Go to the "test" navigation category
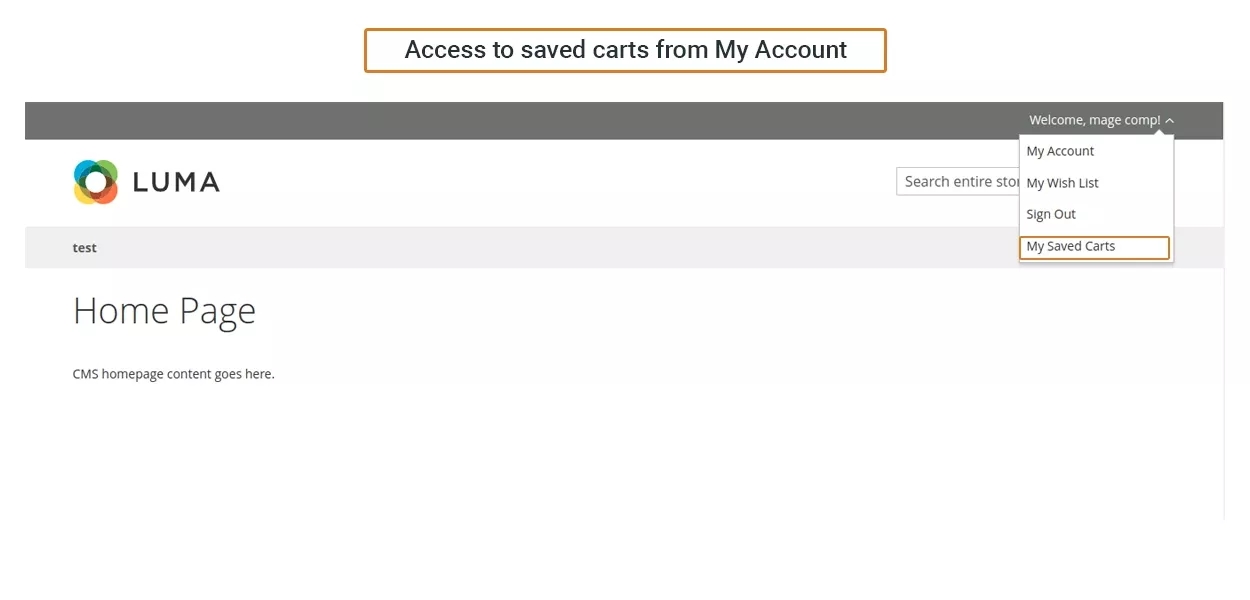The image size is (1250, 600). (85, 248)
